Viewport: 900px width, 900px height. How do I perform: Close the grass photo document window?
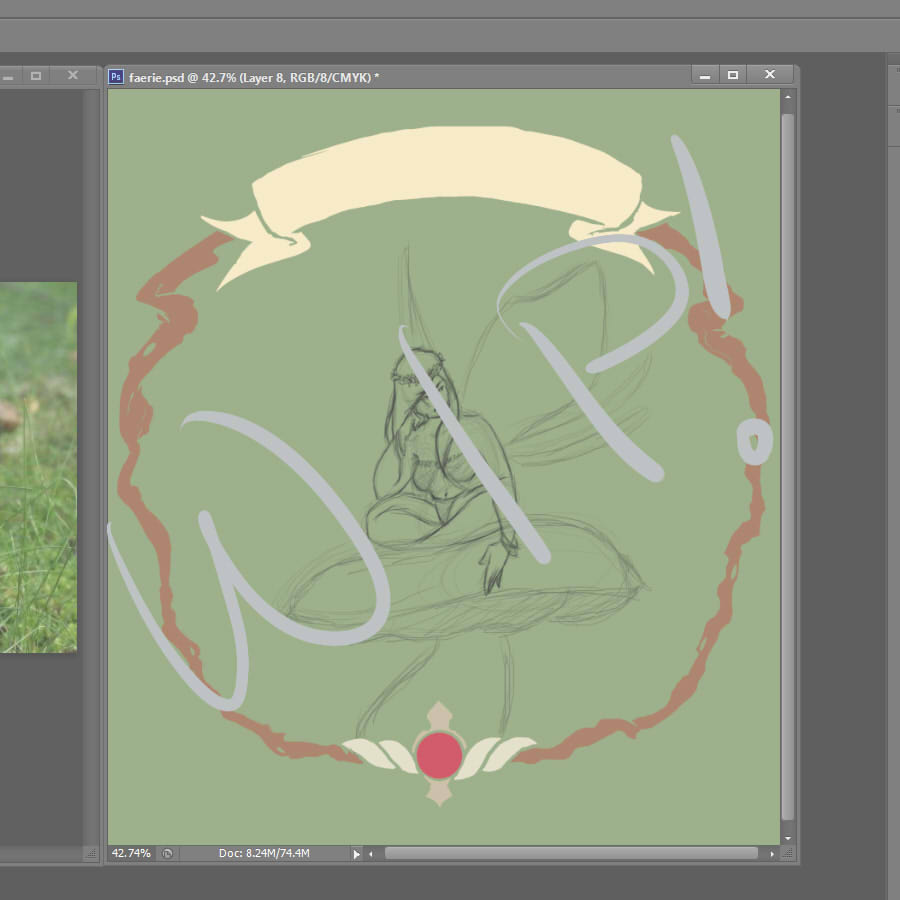73,75
